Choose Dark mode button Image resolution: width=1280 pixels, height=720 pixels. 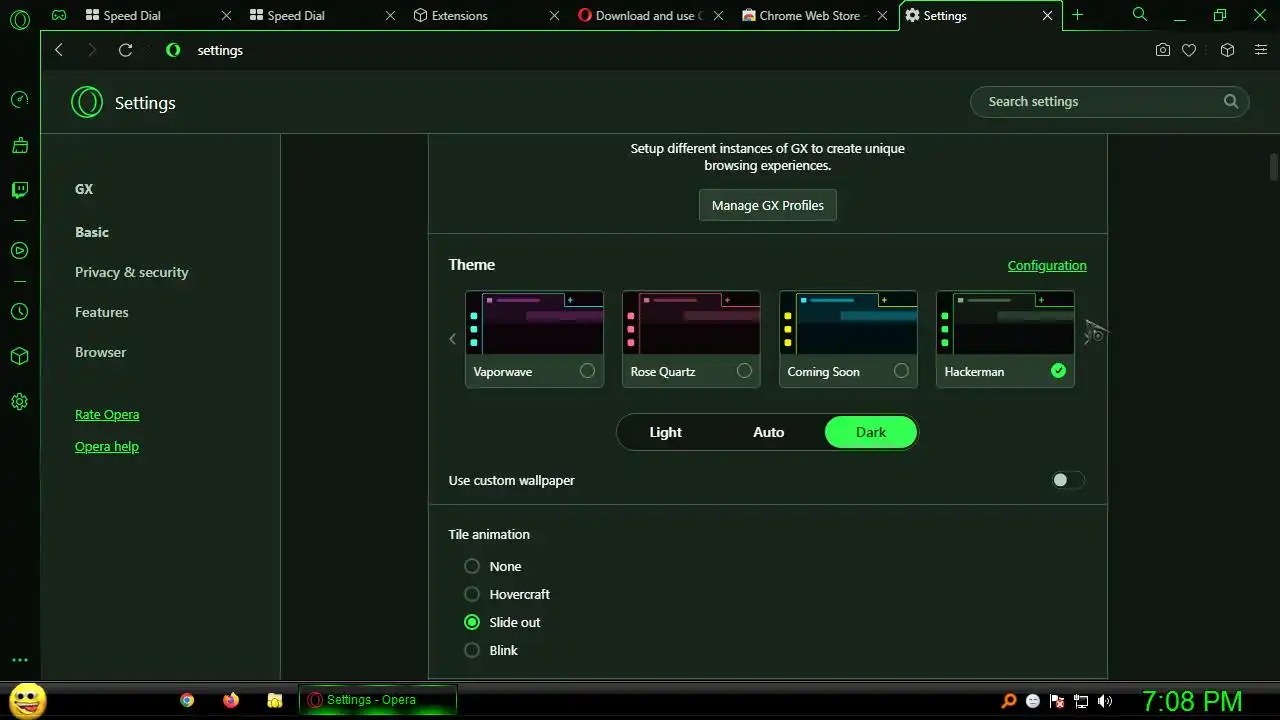(871, 432)
